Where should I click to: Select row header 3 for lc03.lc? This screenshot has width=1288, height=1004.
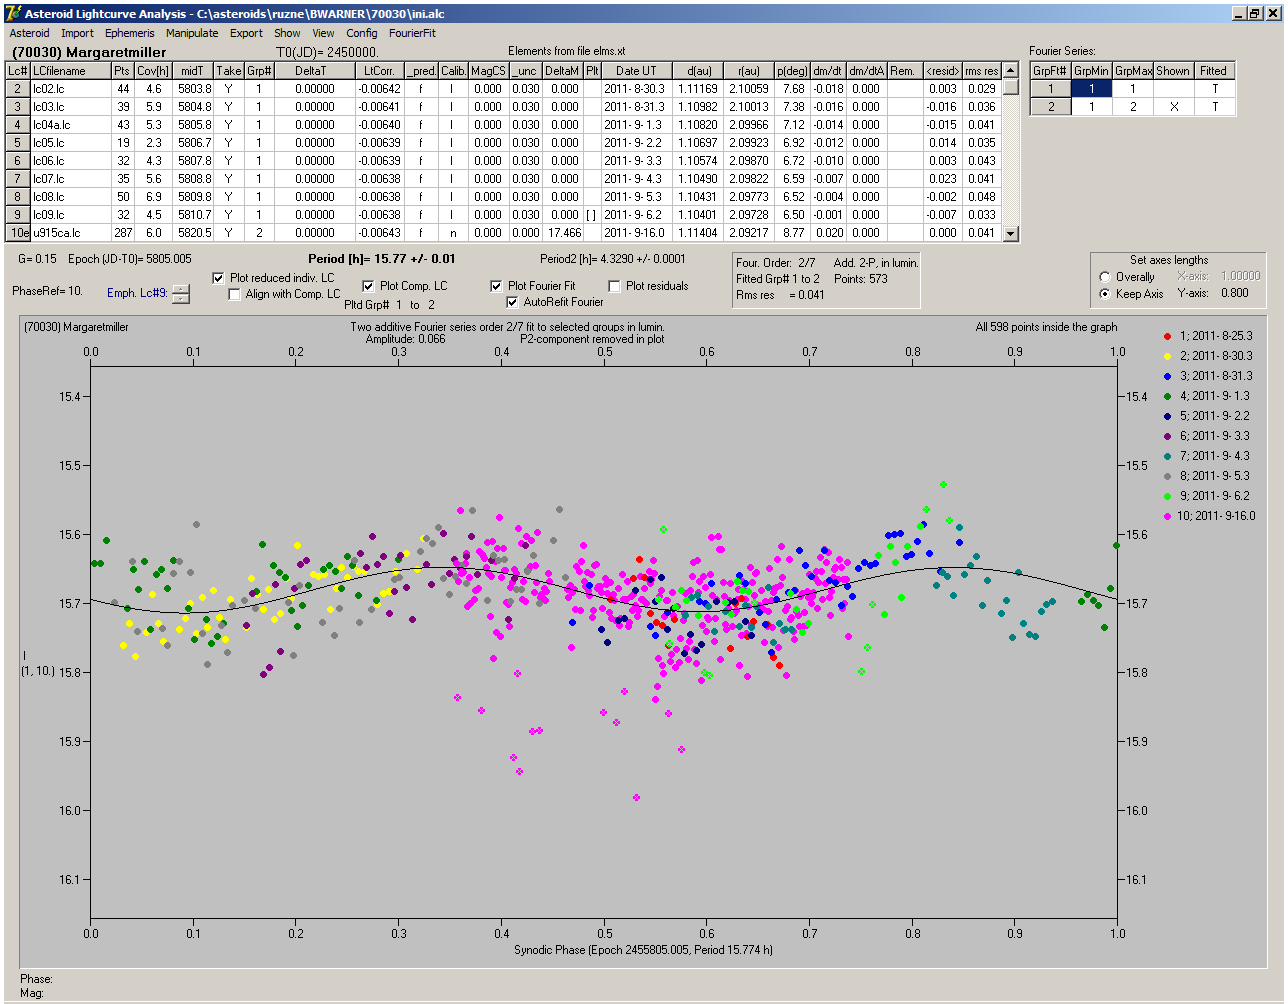pos(18,107)
